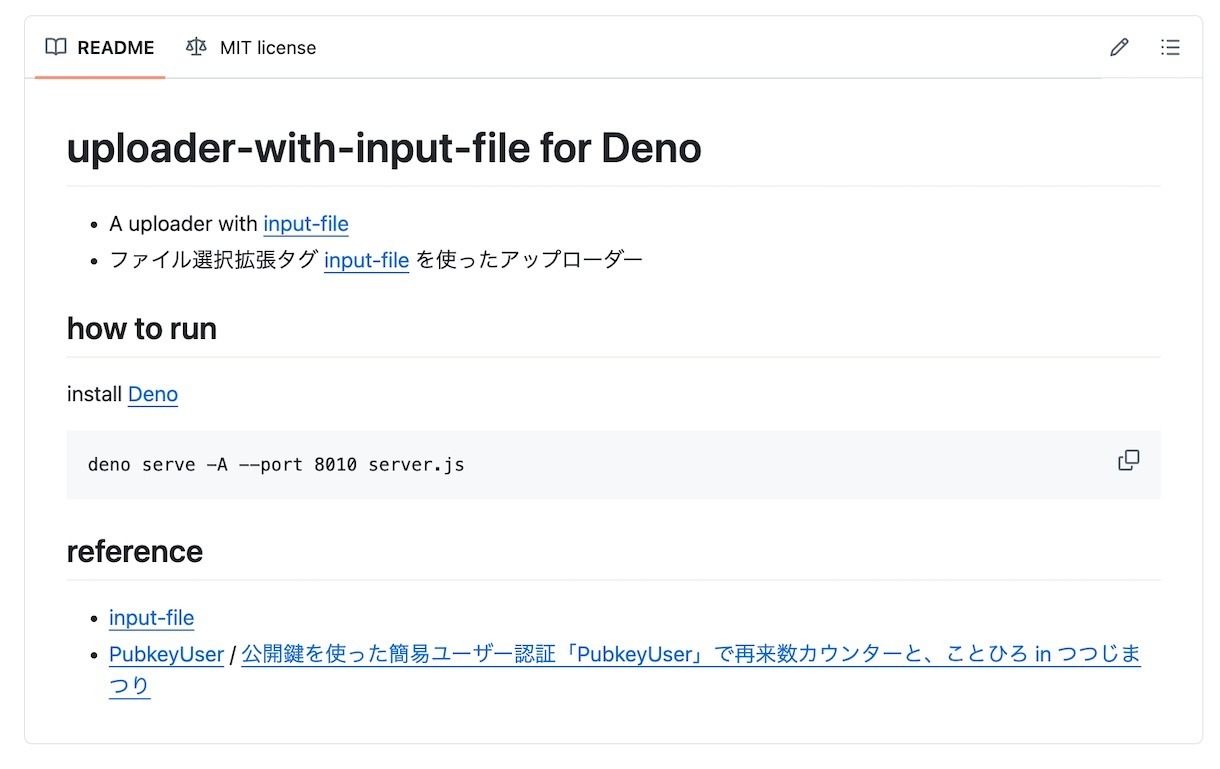Image resolution: width=1220 pixels, height=769 pixels.
Task: Click the "を使ったアップローダー" text
Action: [x=529, y=260]
